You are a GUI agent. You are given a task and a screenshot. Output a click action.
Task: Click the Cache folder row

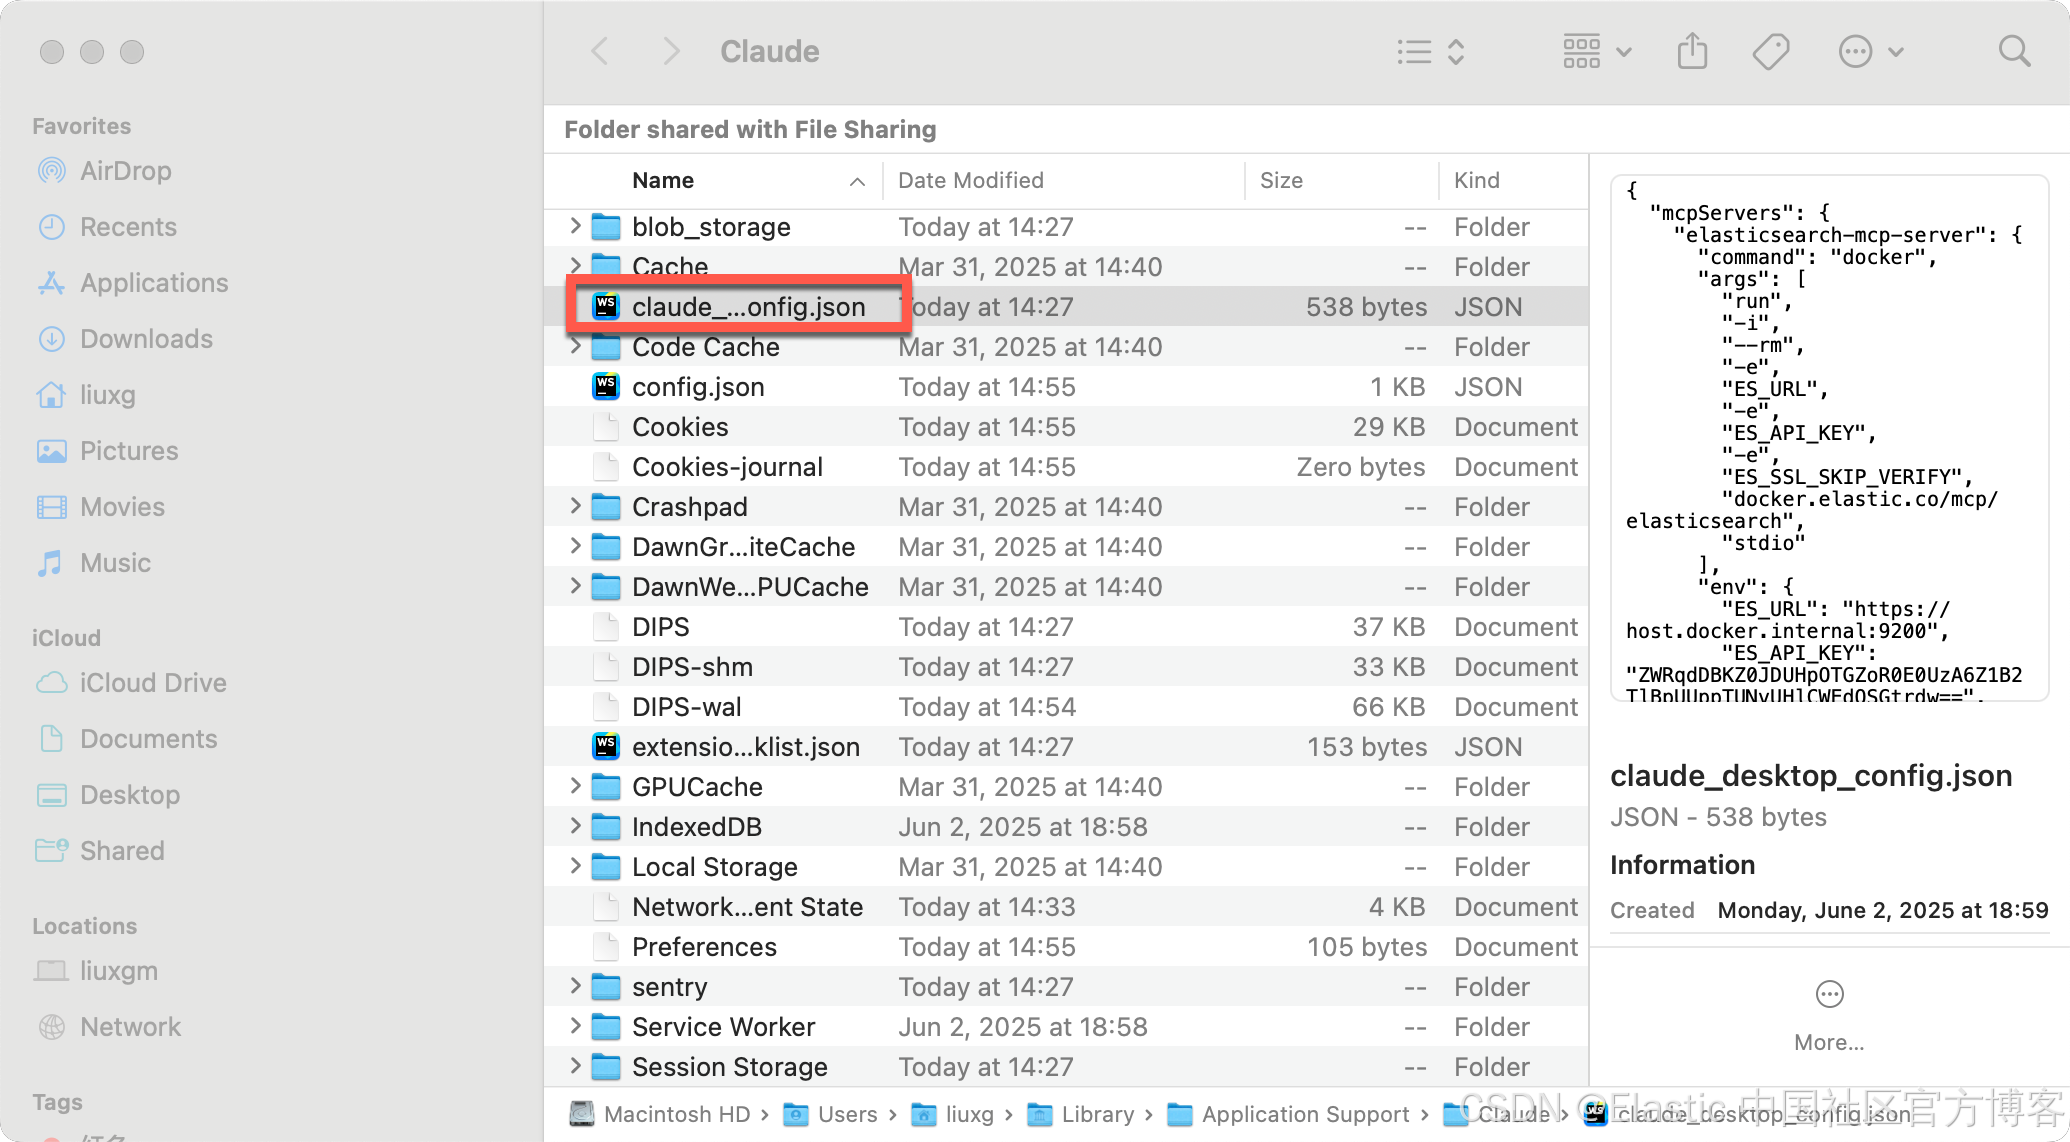(x=1066, y=267)
